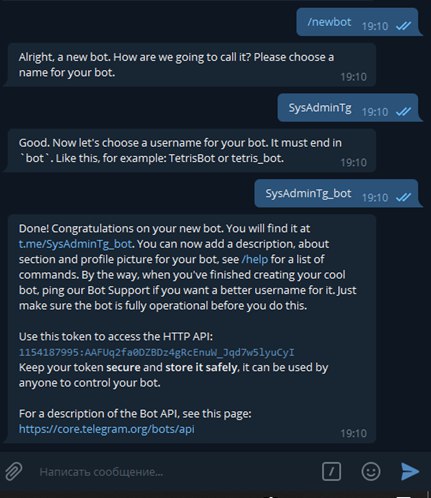Image resolution: width=431 pixels, height=498 pixels.
Task: Select the SysAdminTg sent message bubble
Action: pos(348,108)
